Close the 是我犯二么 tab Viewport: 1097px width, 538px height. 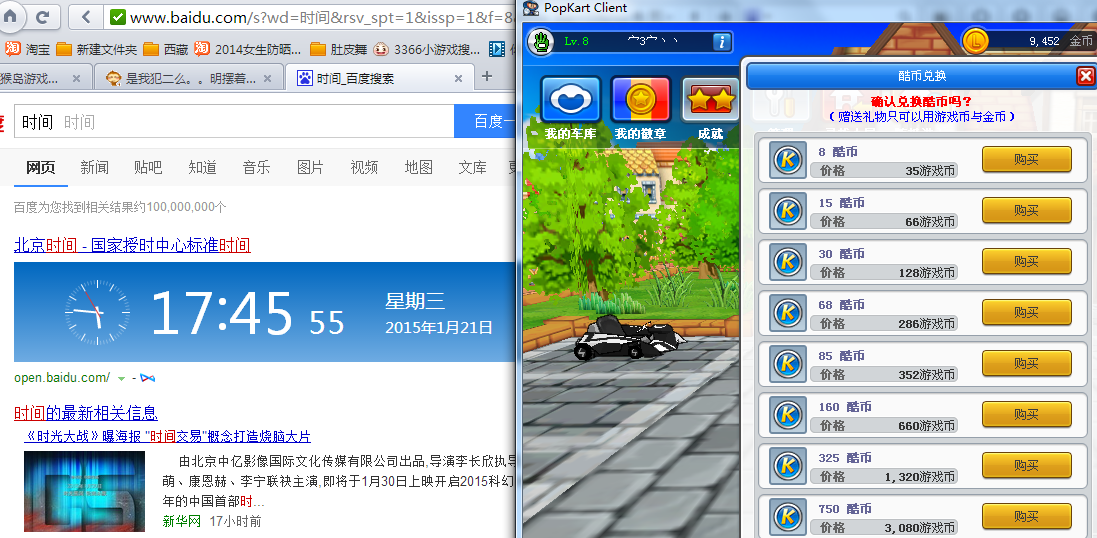point(268,78)
